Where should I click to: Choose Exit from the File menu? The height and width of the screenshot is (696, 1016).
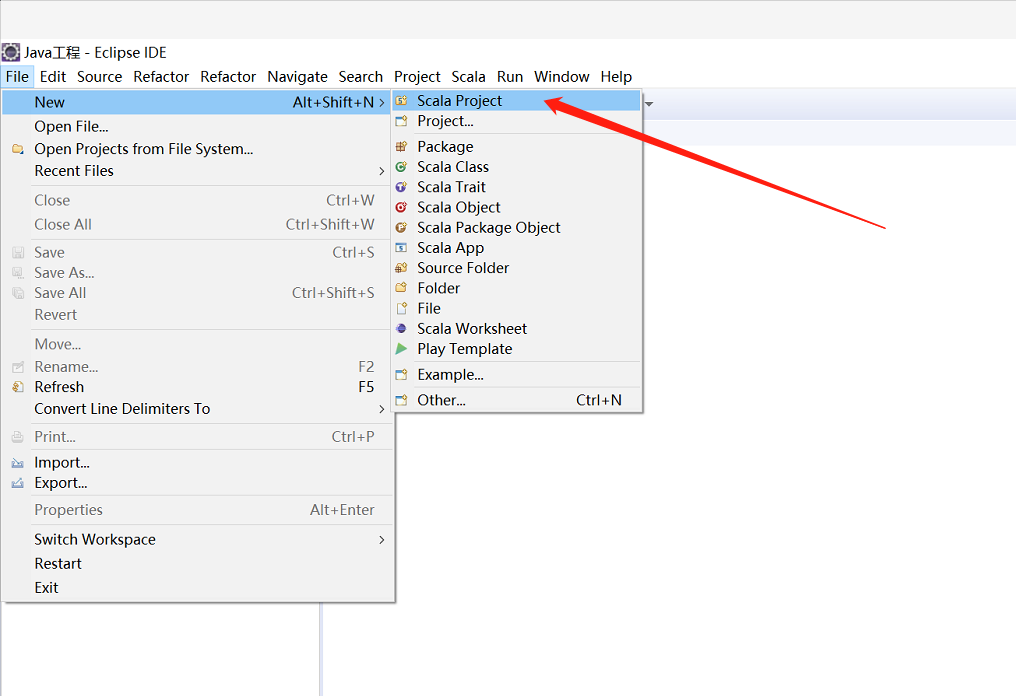point(198,588)
